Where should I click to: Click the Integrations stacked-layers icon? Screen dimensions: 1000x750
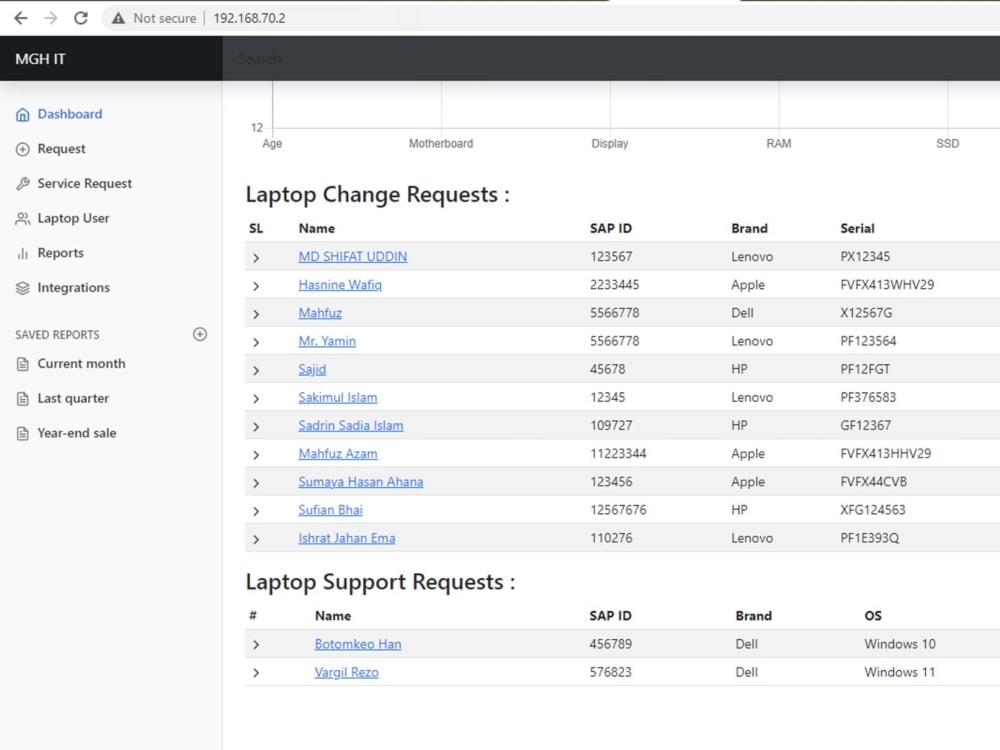22,288
